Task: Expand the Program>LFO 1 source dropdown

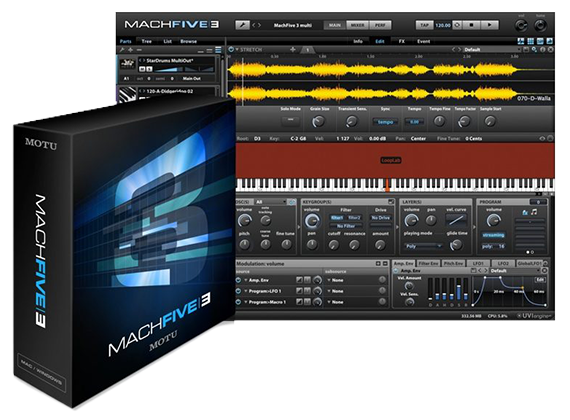Action: (246, 291)
